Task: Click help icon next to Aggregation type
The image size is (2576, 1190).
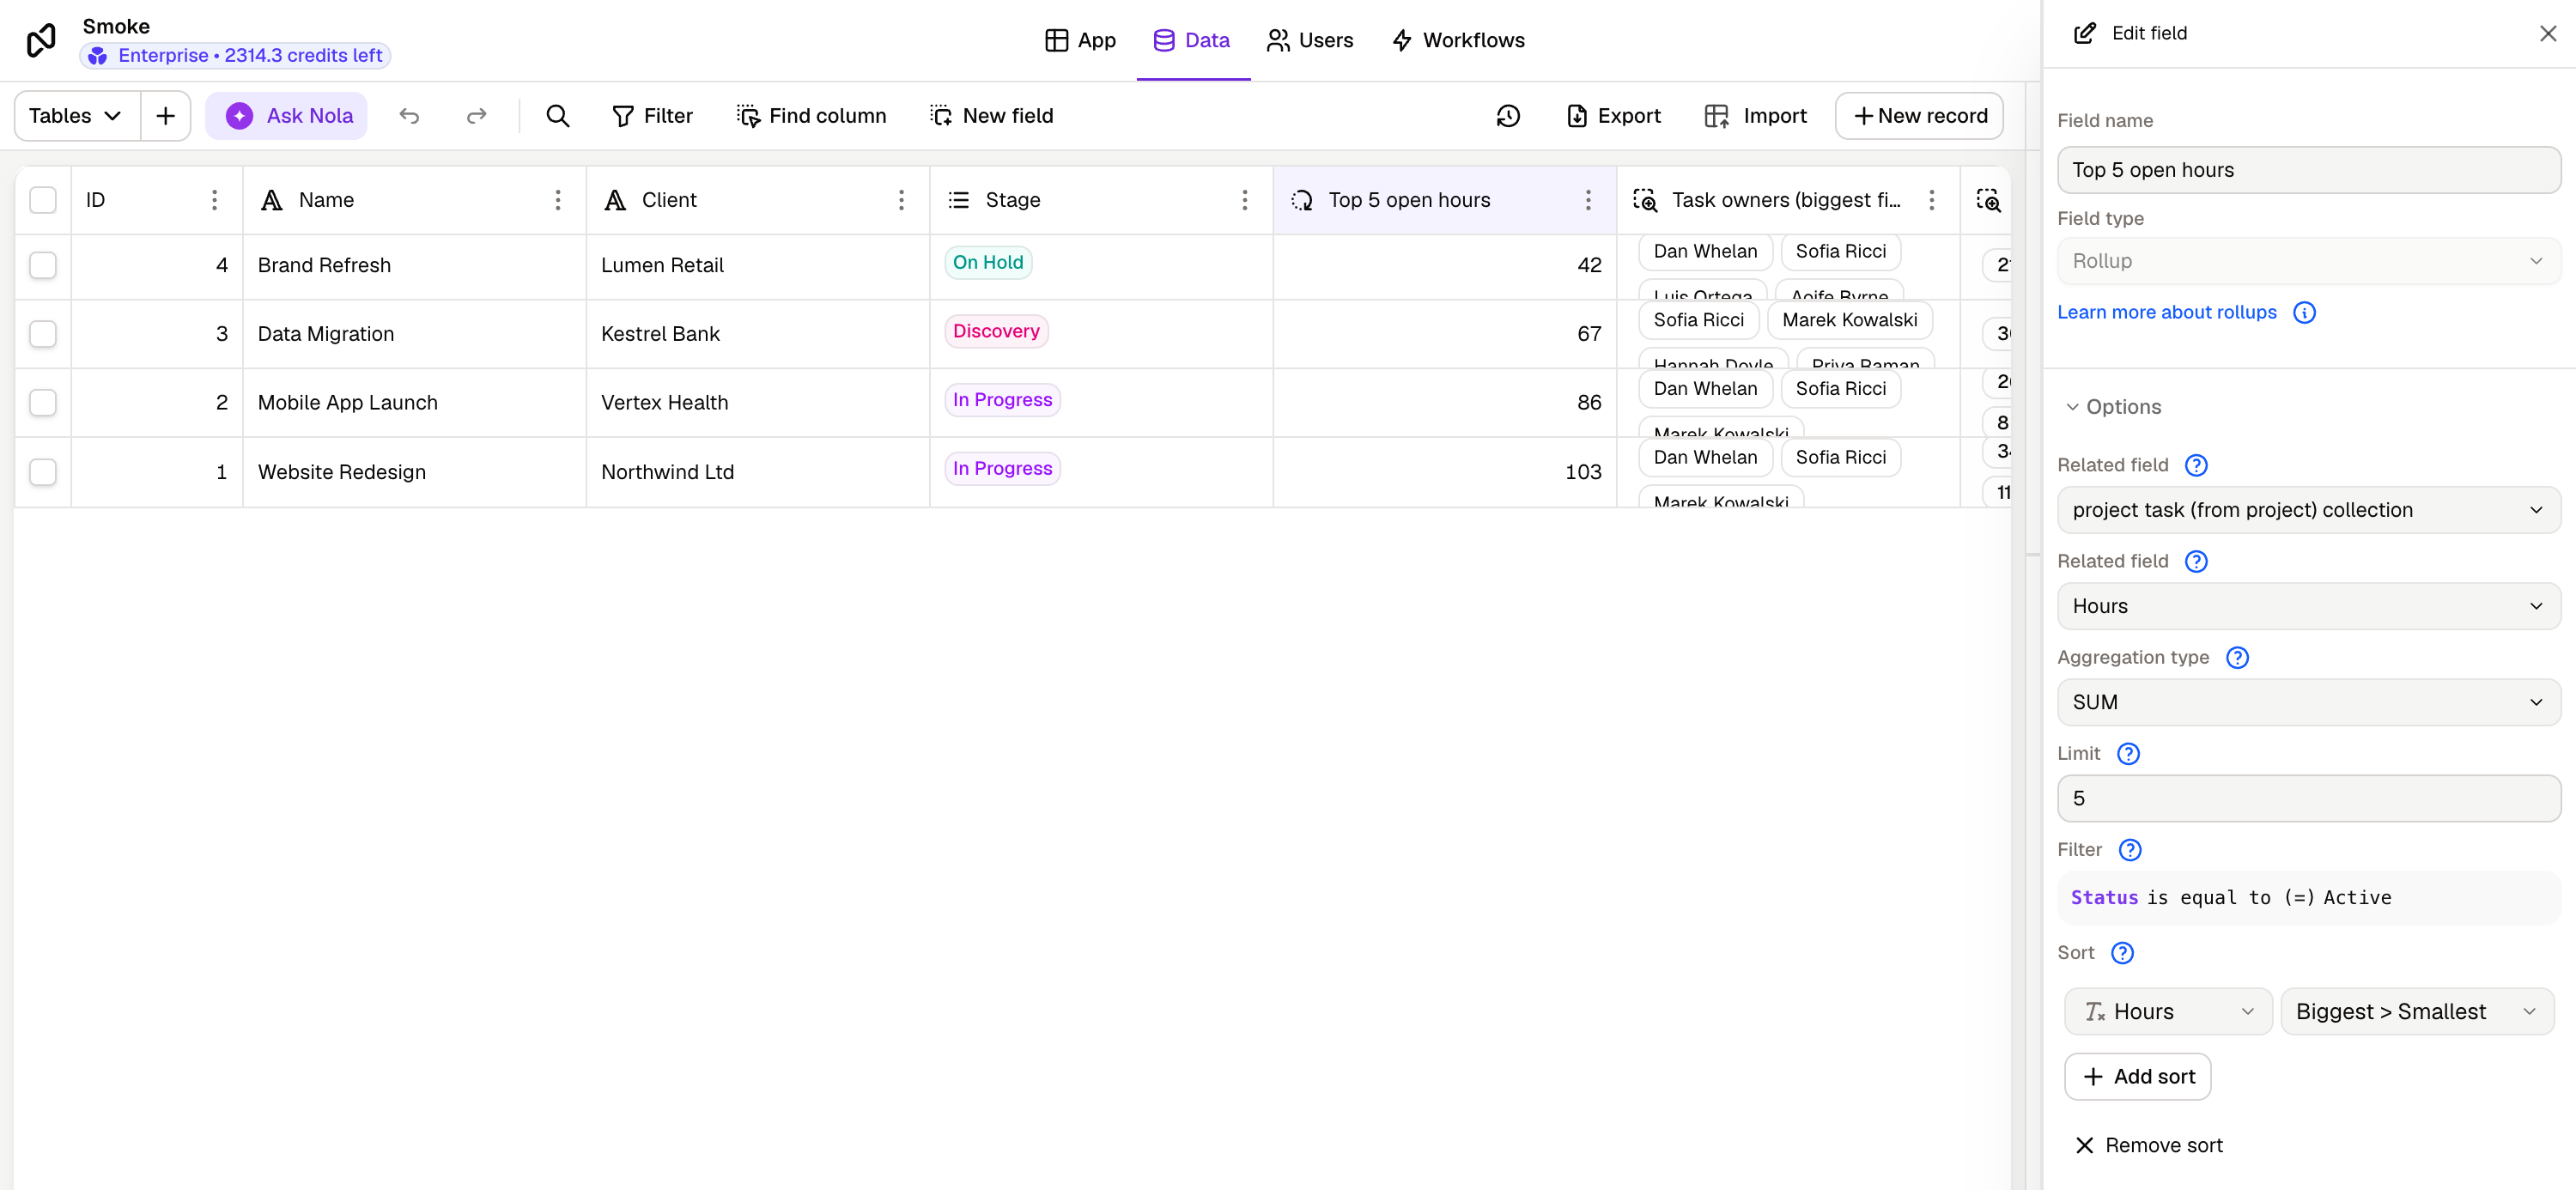Action: [x=2237, y=657]
